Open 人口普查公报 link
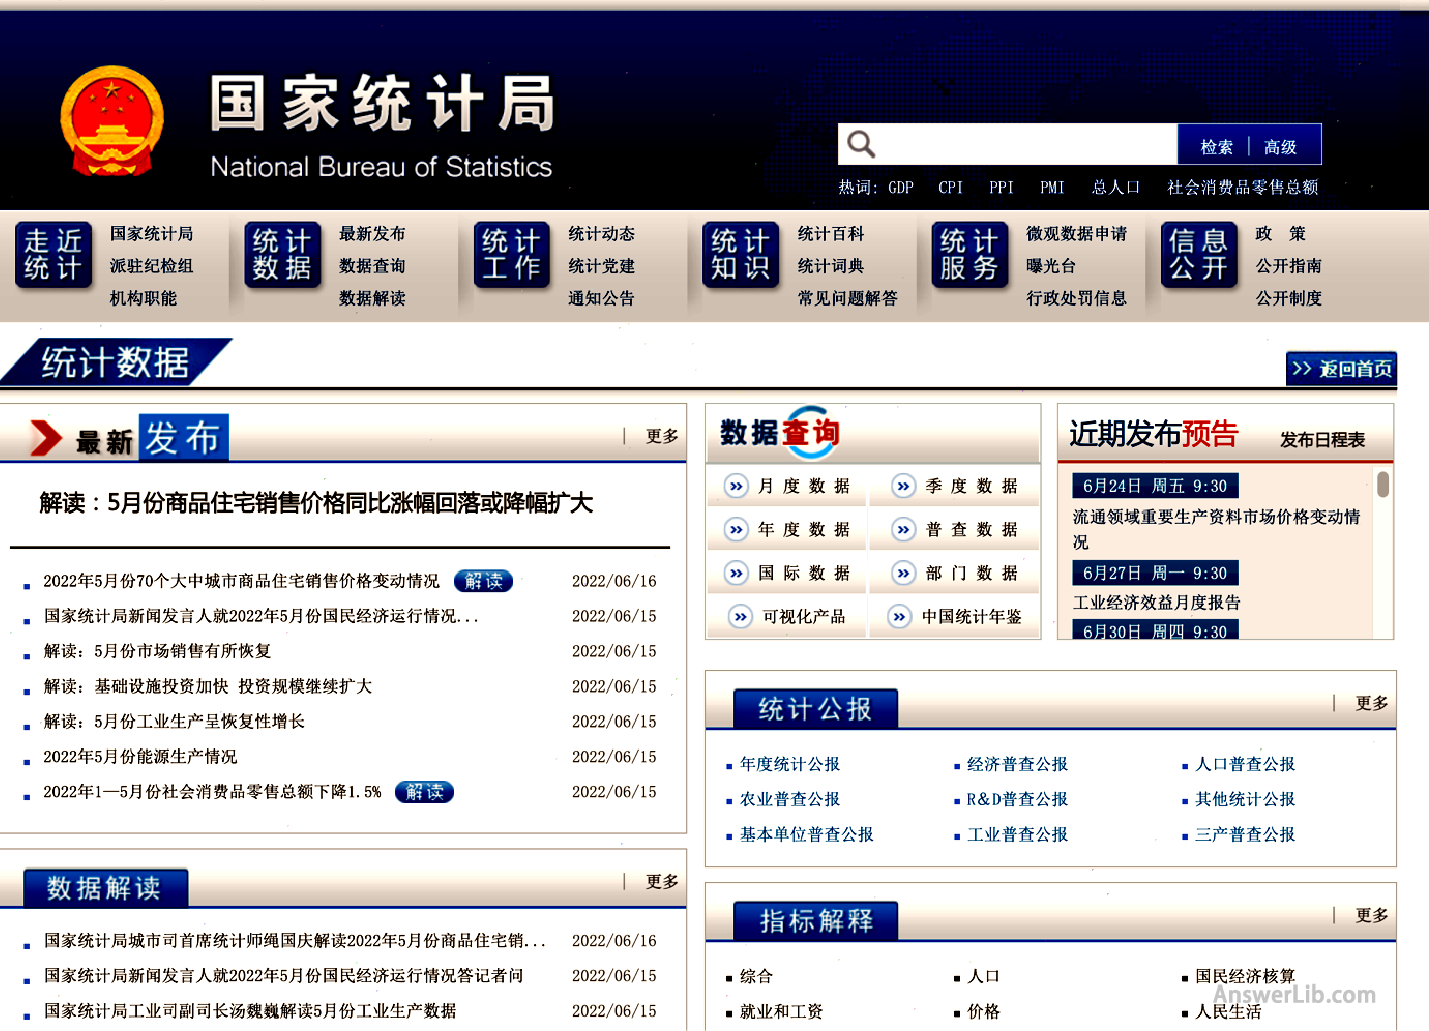 point(1245,764)
